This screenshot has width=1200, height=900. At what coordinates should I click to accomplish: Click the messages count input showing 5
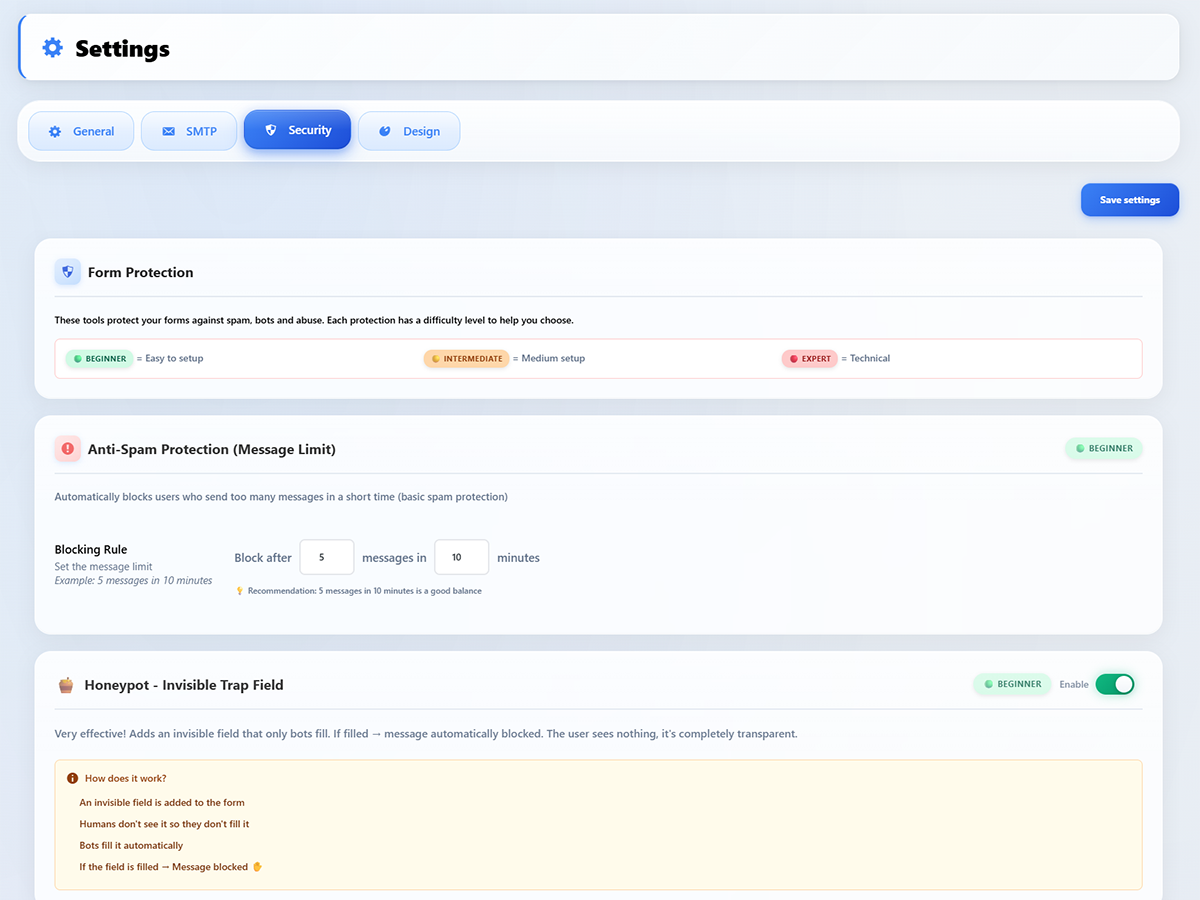(x=327, y=557)
